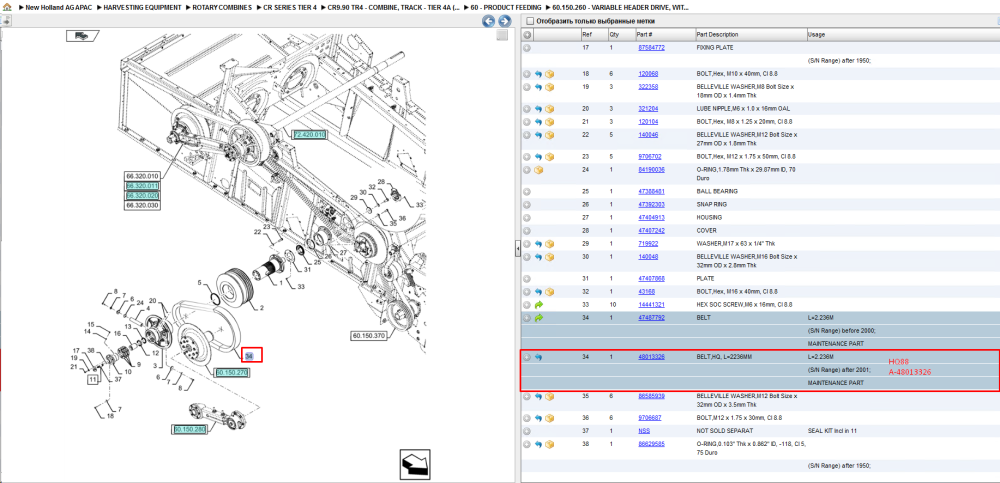This screenshot has height=483, width=1000.
Task: Click the small square button on diagram corner
Action: [x=503, y=35]
